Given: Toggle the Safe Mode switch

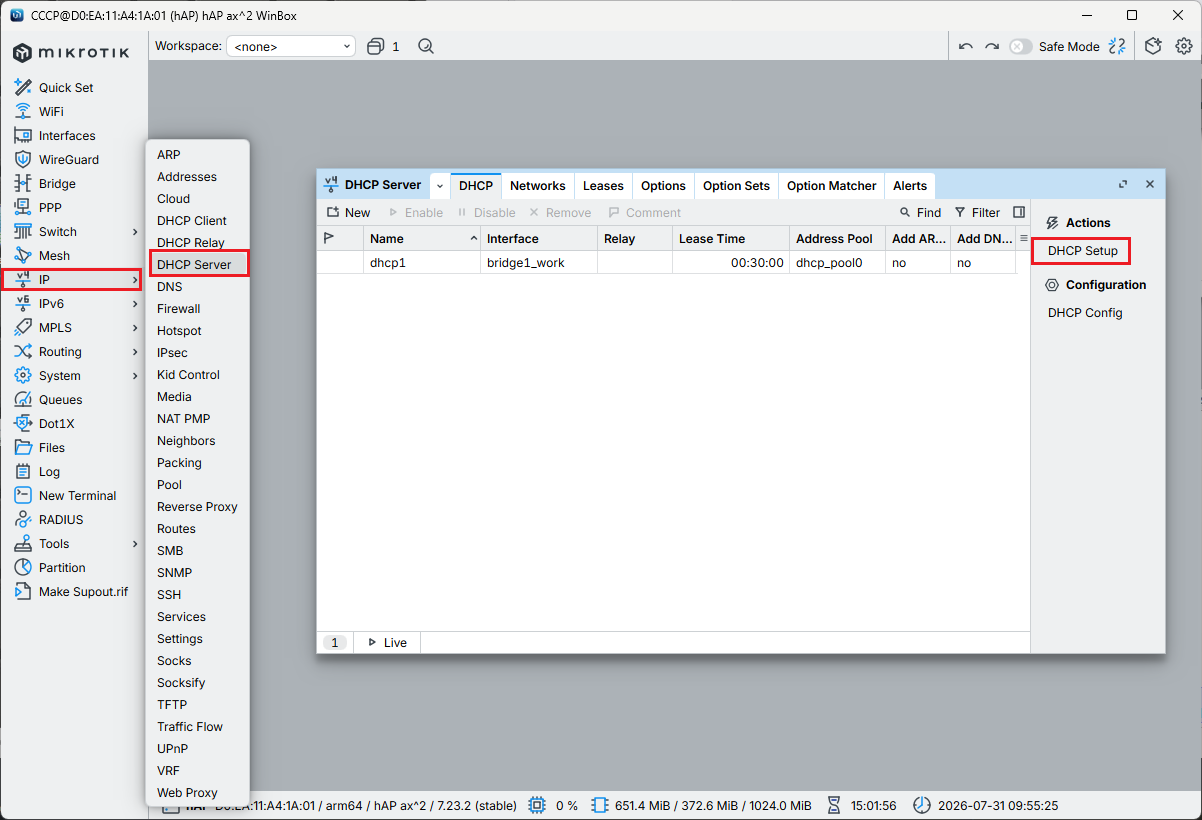Looking at the screenshot, I should click(1020, 46).
